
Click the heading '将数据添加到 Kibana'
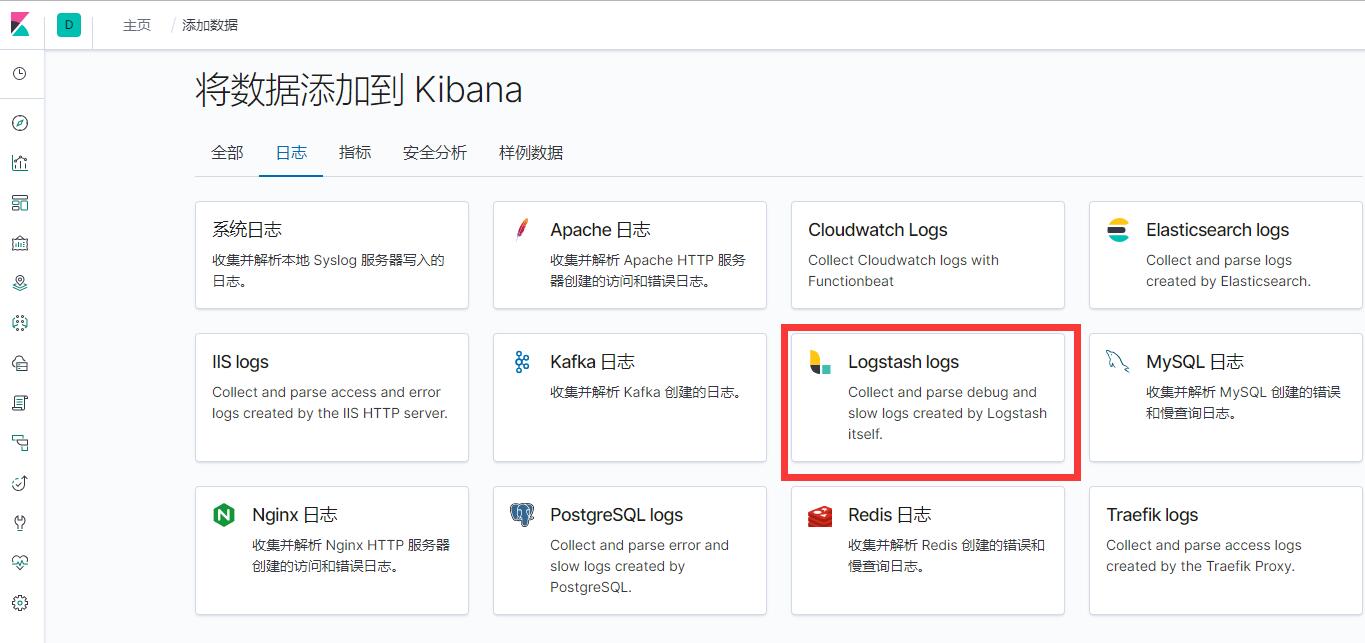pos(359,91)
